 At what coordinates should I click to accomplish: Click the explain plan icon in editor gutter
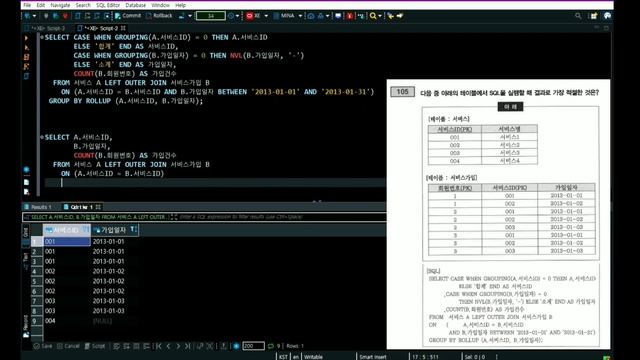pyautogui.click(x=27, y=66)
